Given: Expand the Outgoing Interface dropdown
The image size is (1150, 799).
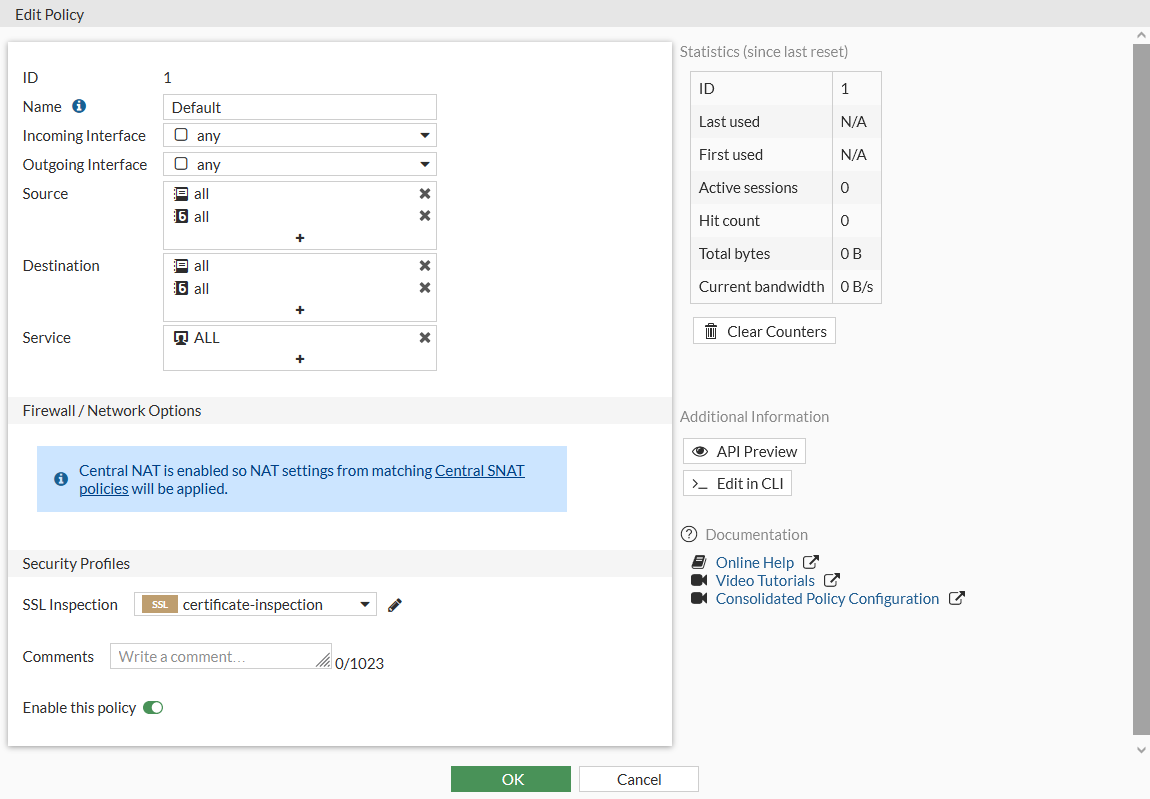Looking at the screenshot, I should click(300, 165).
